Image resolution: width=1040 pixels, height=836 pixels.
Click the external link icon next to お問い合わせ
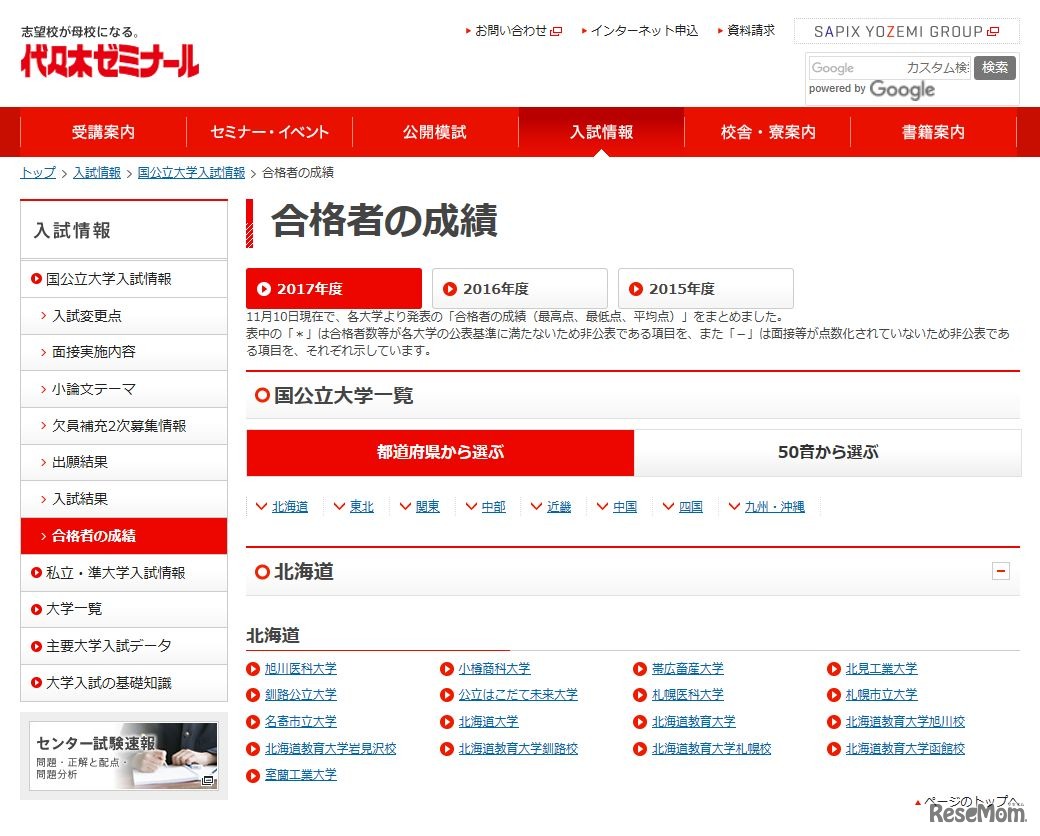tap(558, 31)
